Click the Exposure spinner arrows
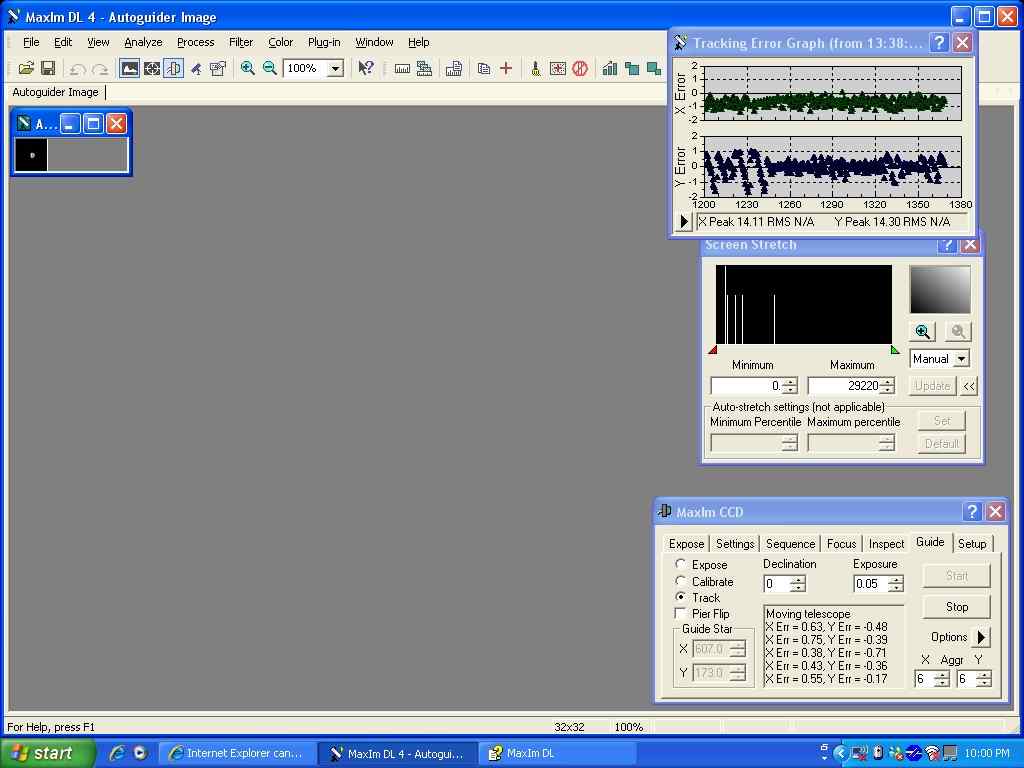 896,584
